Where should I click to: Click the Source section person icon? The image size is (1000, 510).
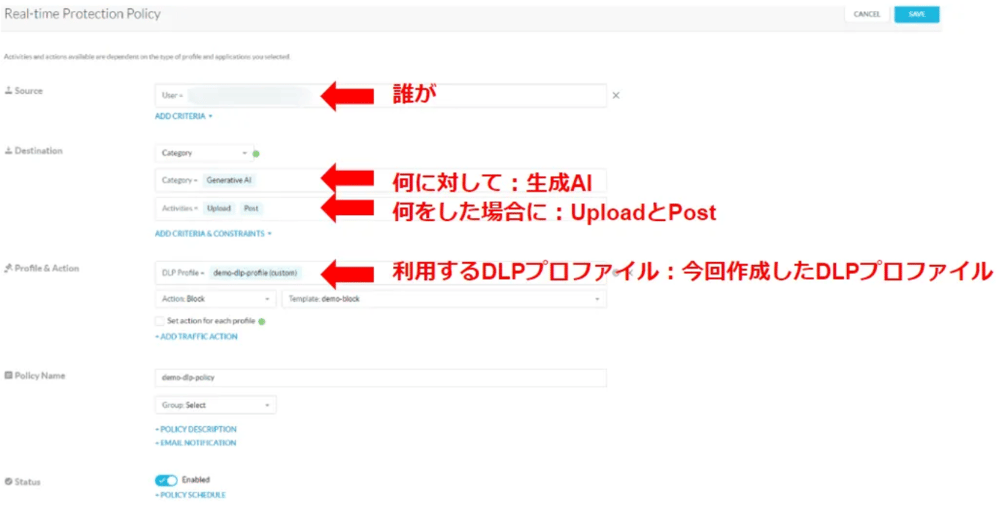click(8, 91)
